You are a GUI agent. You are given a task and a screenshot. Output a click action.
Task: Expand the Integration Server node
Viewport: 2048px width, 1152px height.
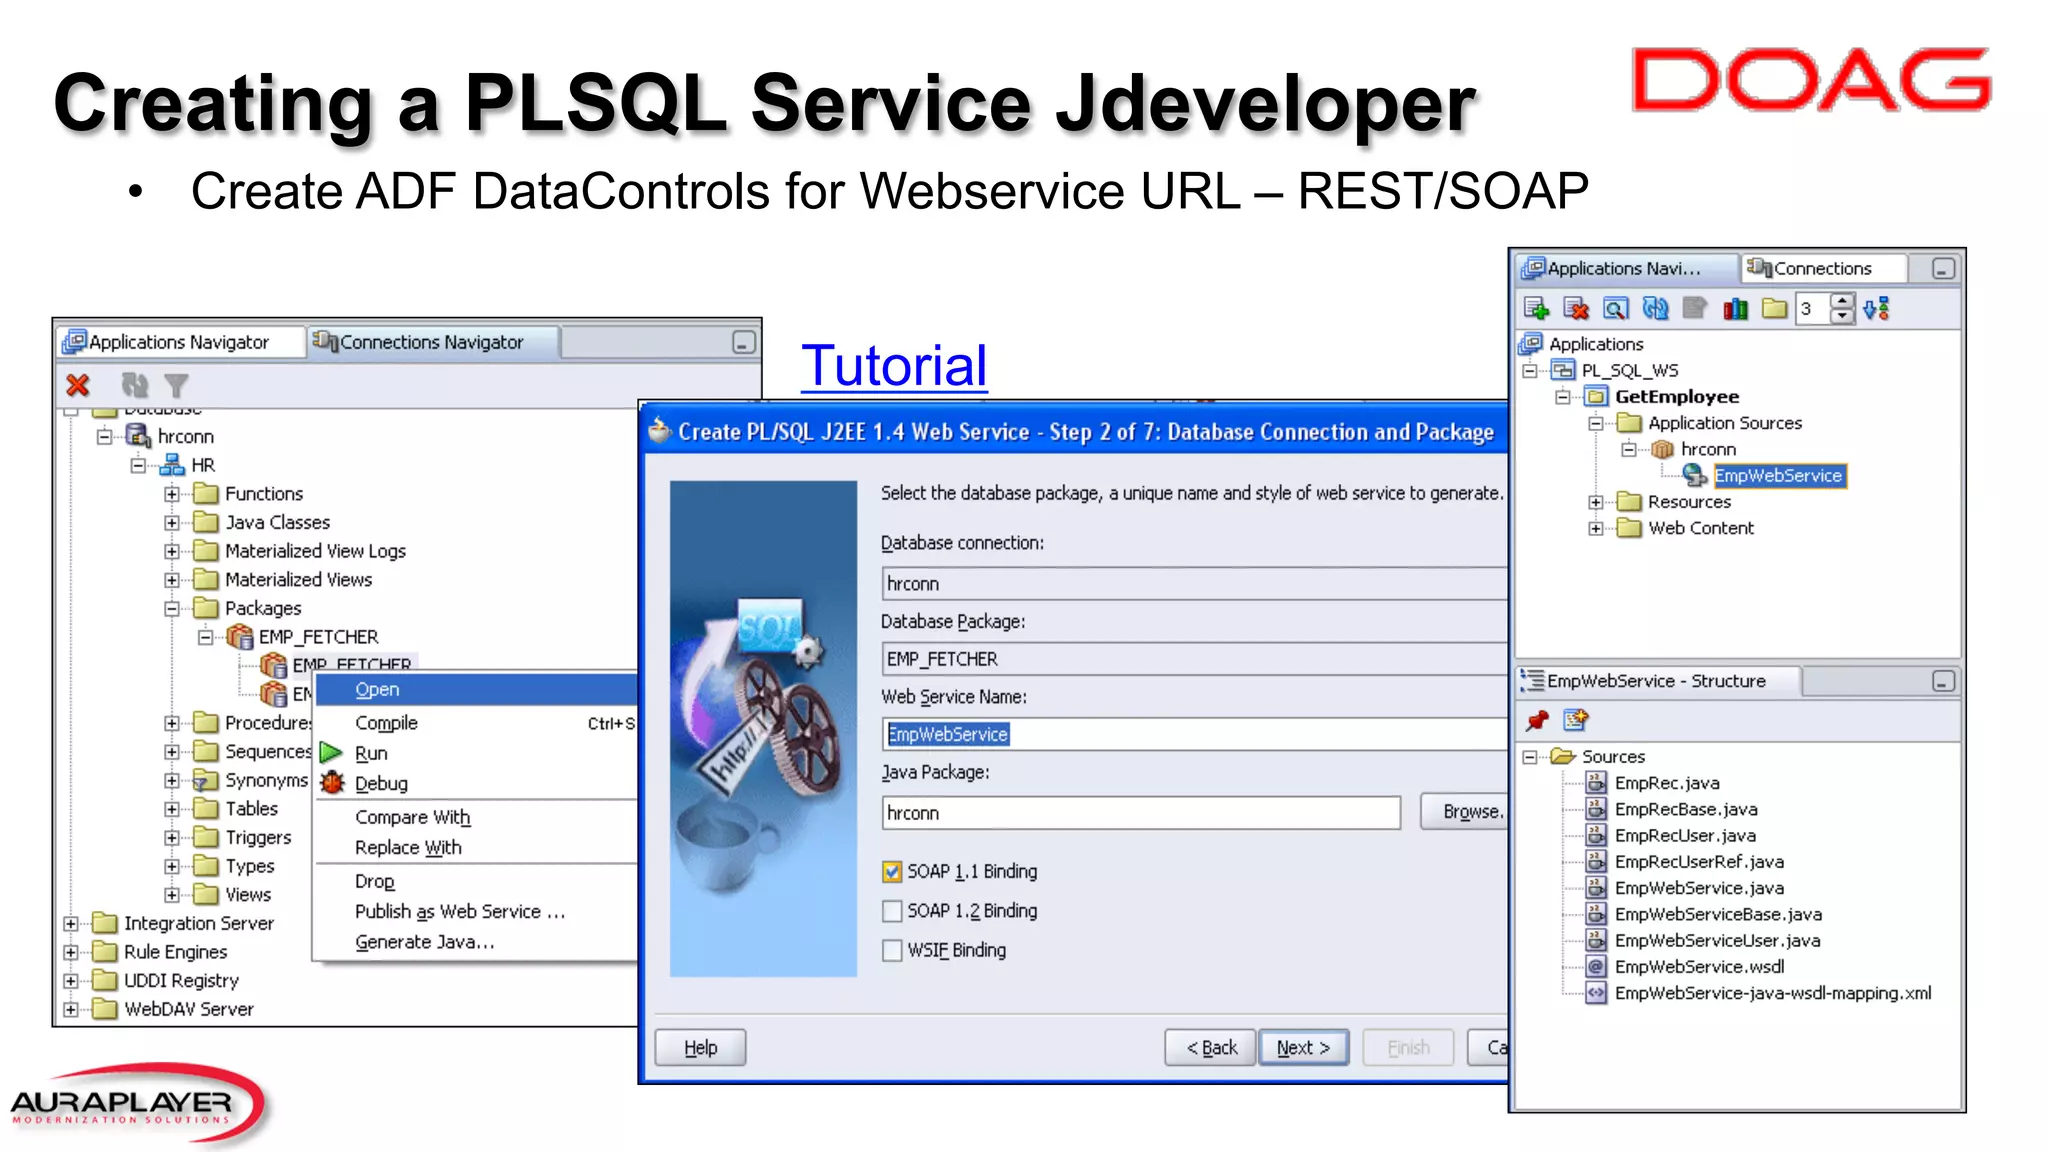[x=71, y=924]
